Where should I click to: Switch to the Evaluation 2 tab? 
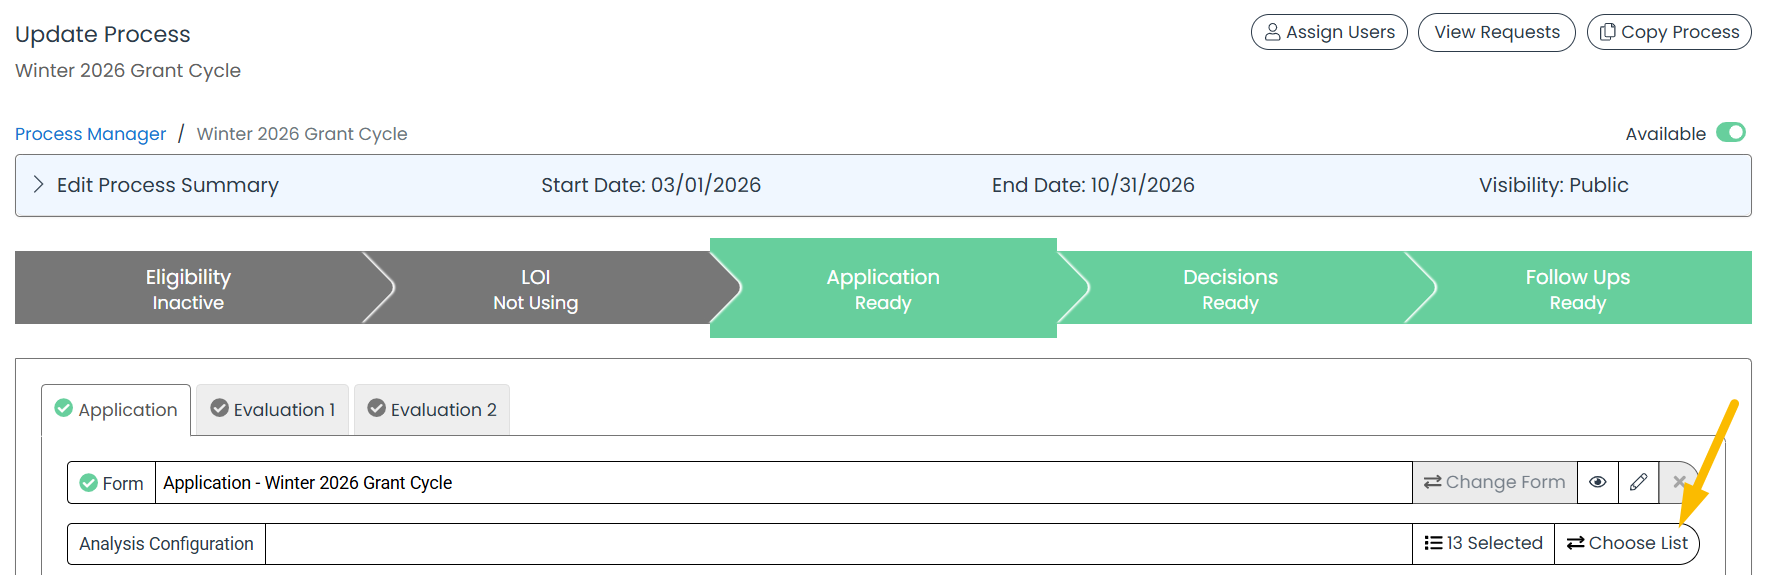[432, 409]
